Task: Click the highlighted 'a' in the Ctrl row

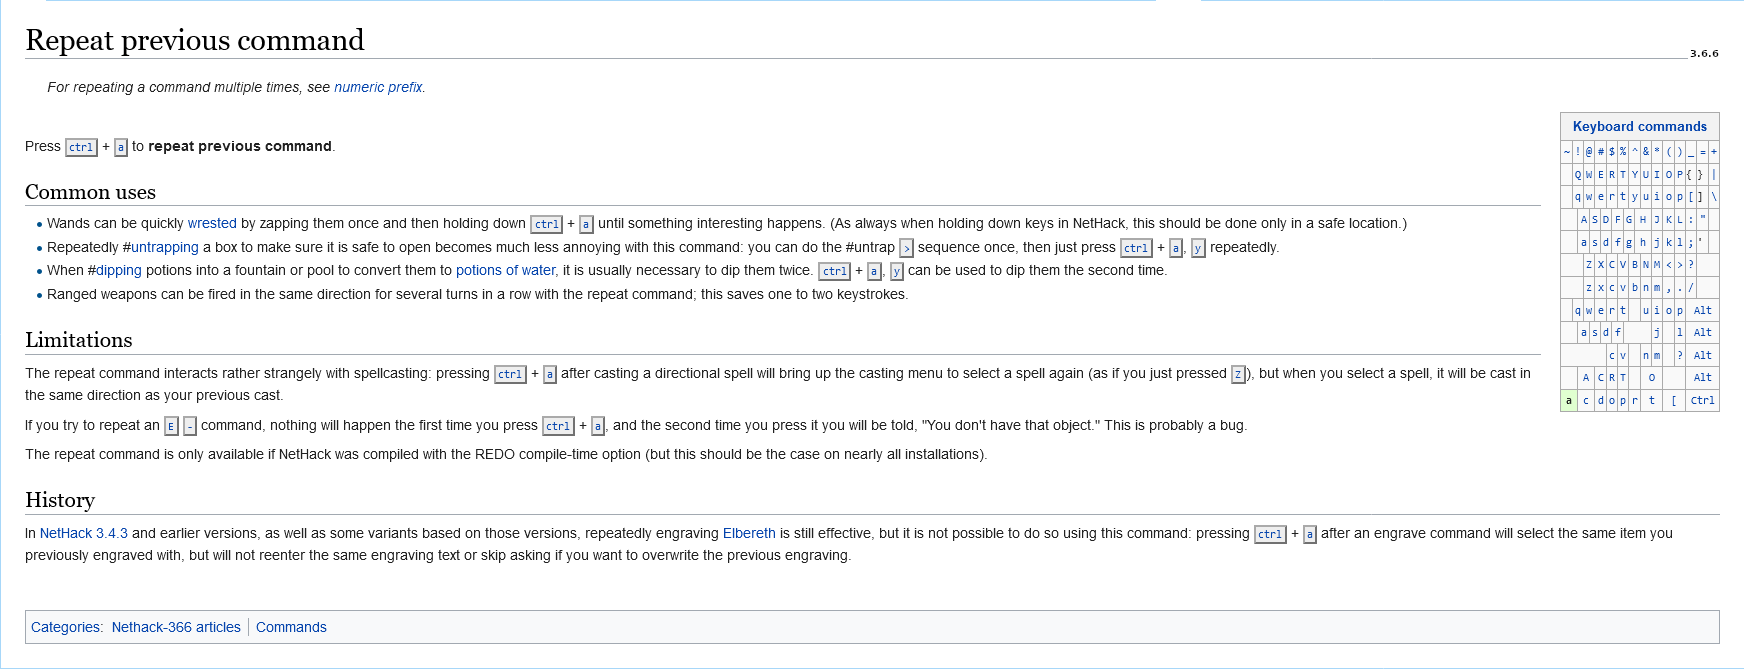Action: point(1568,400)
